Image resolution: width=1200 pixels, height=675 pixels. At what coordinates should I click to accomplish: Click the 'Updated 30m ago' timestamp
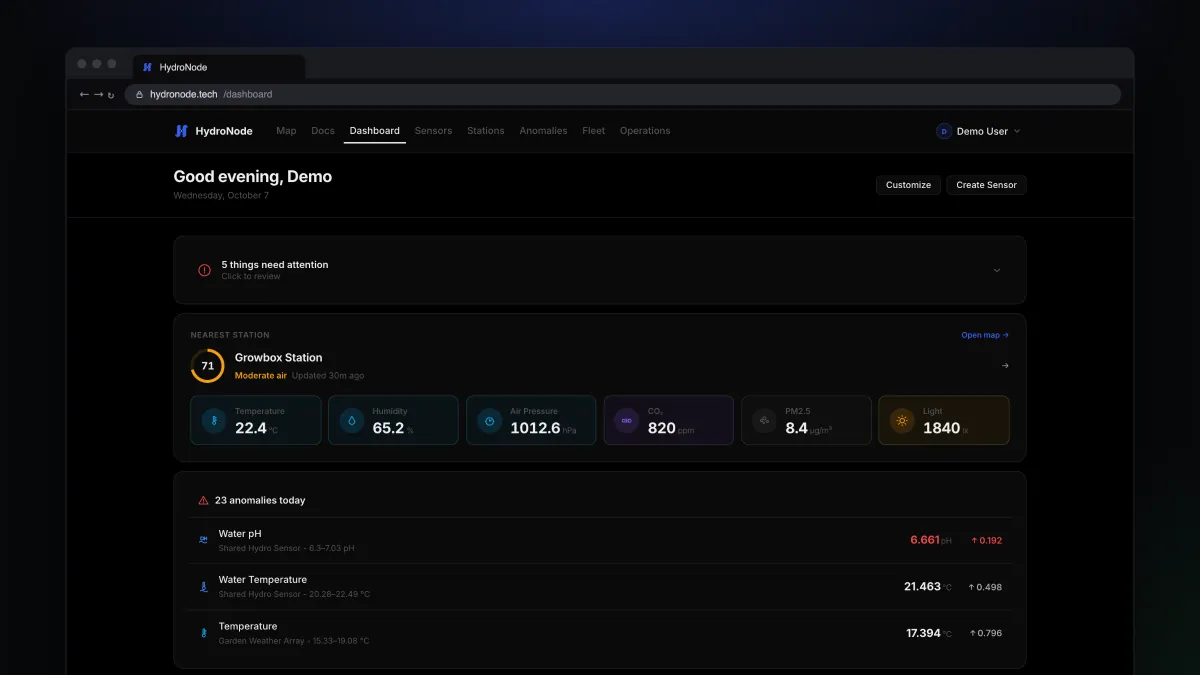point(328,376)
